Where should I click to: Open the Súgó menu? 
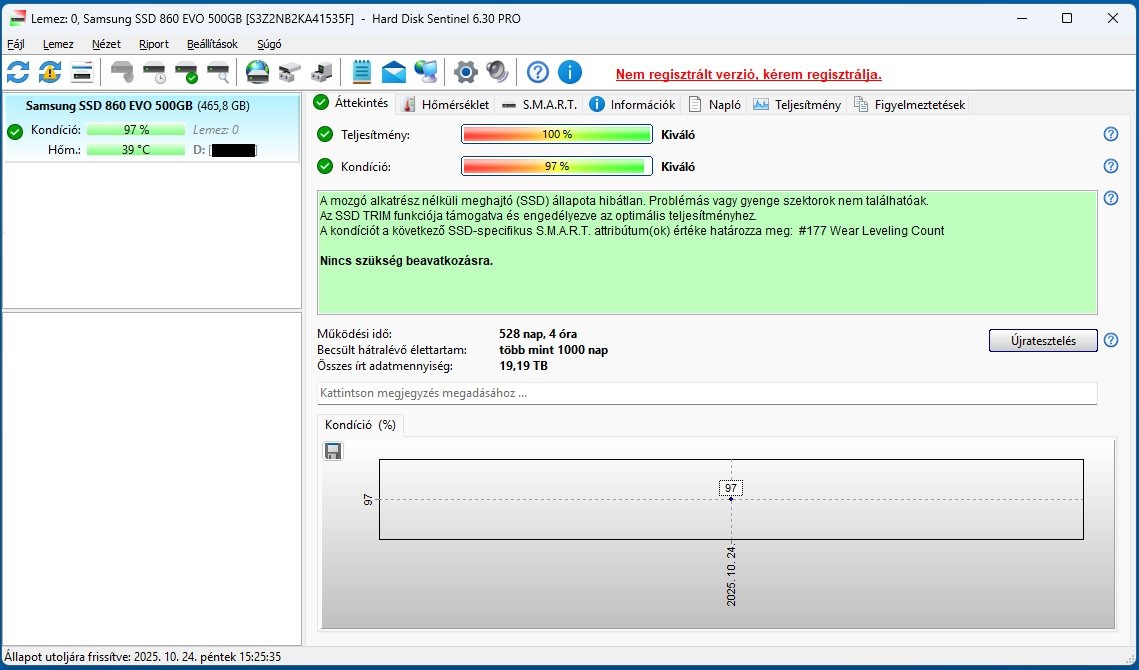pos(269,44)
